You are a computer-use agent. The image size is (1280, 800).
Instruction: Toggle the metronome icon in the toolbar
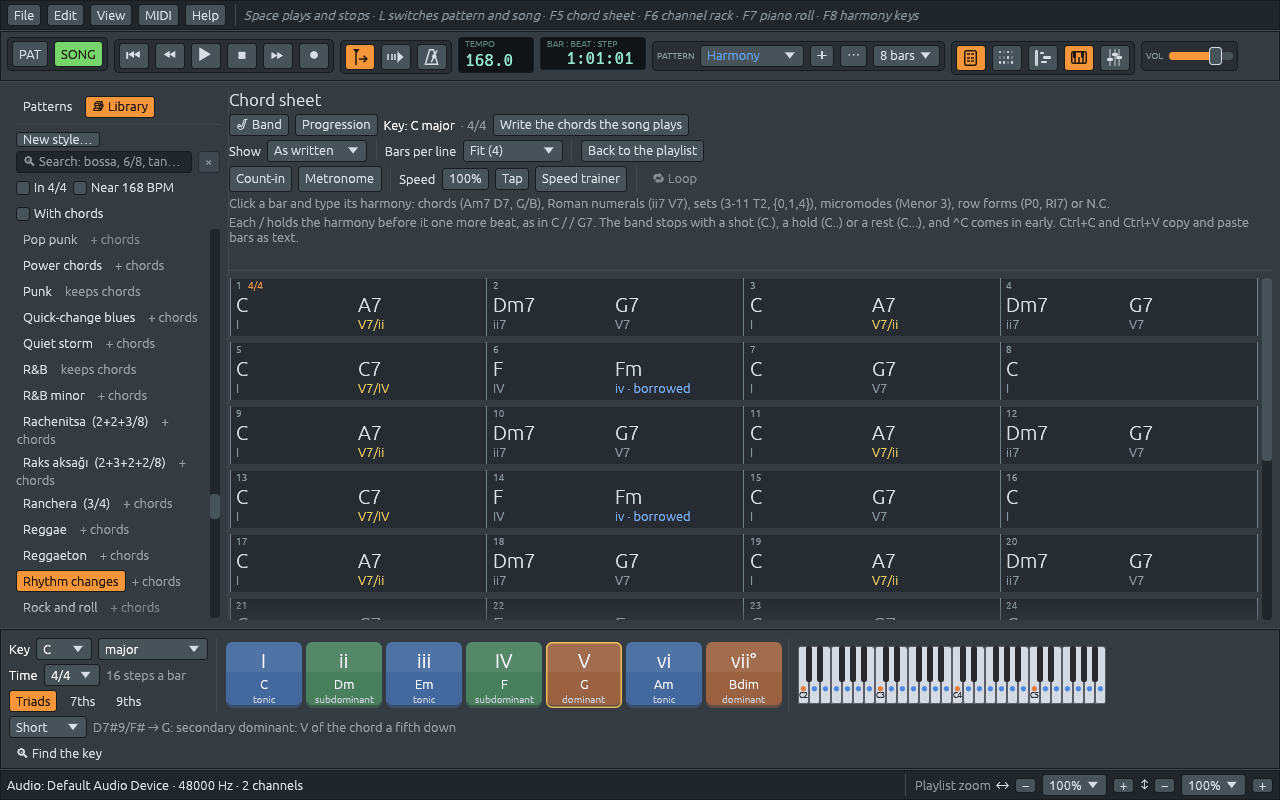[x=432, y=57]
